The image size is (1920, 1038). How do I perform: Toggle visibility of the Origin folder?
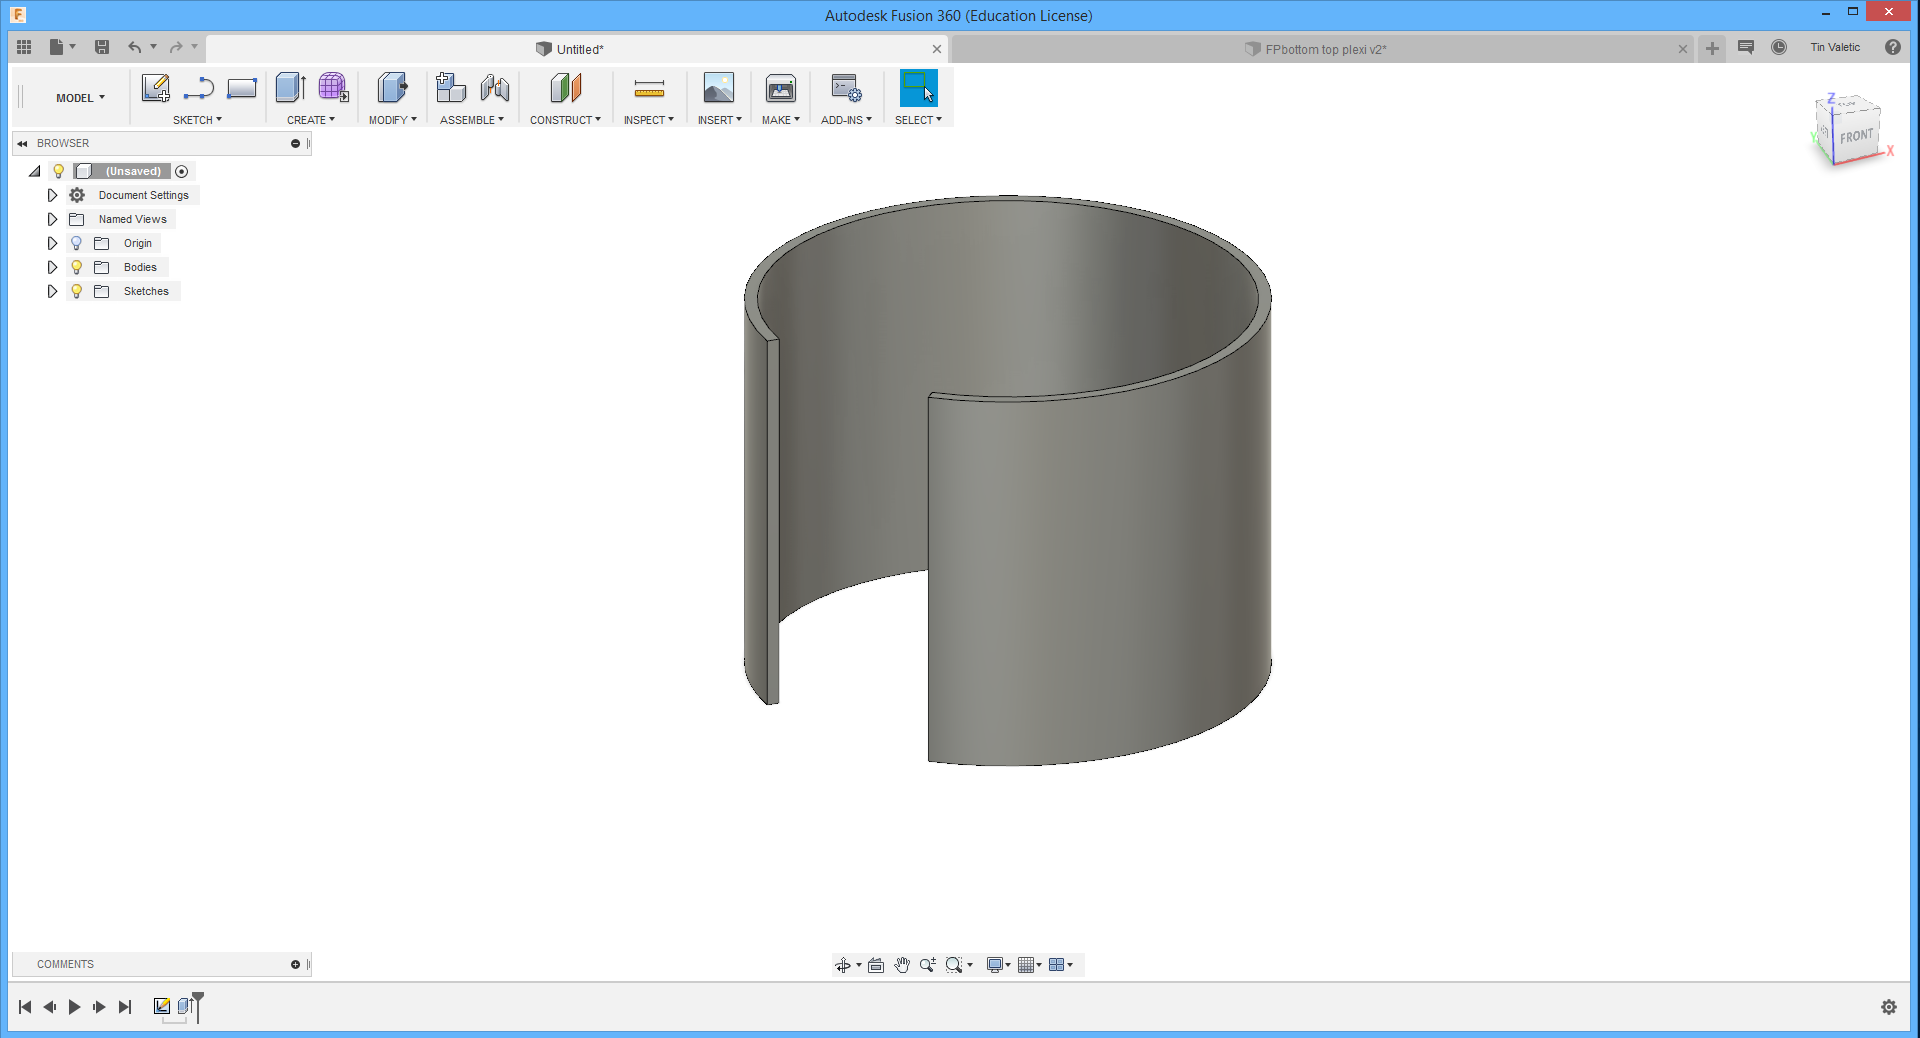tap(76, 243)
